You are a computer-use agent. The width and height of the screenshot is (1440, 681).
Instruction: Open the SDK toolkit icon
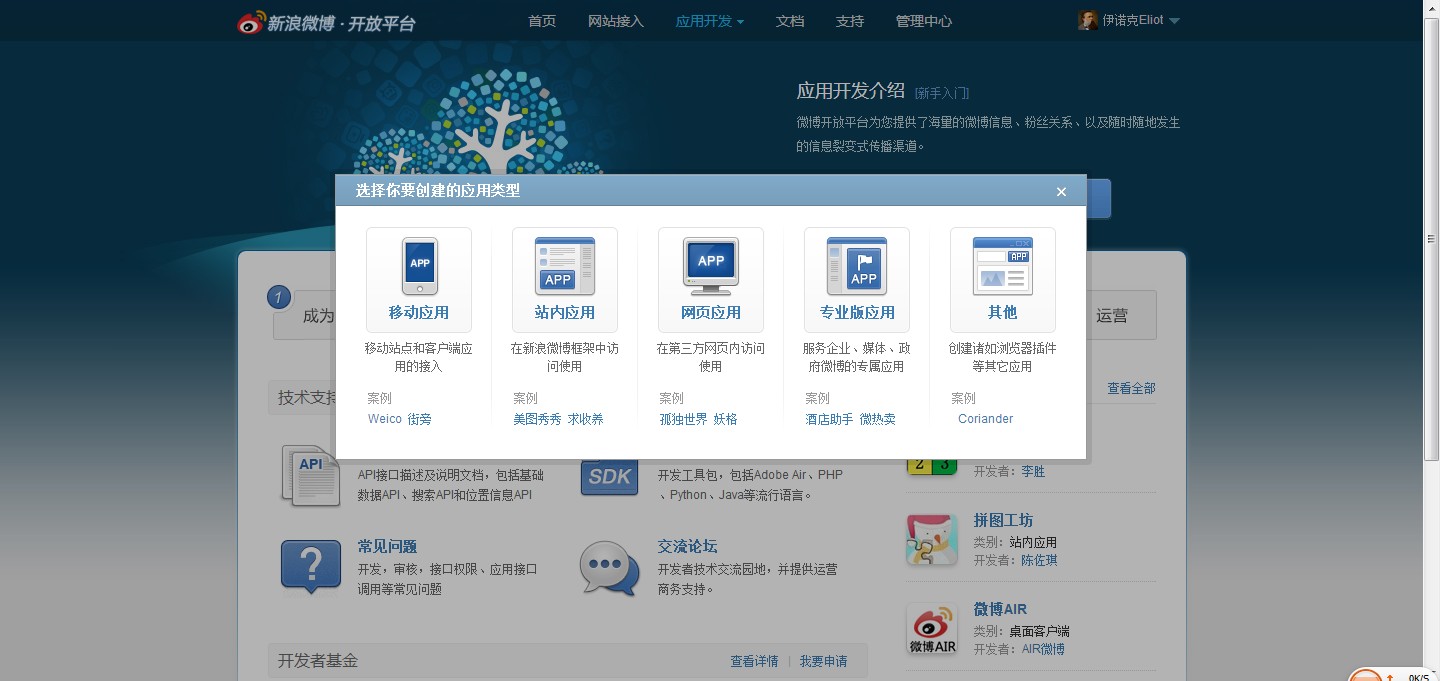609,477
